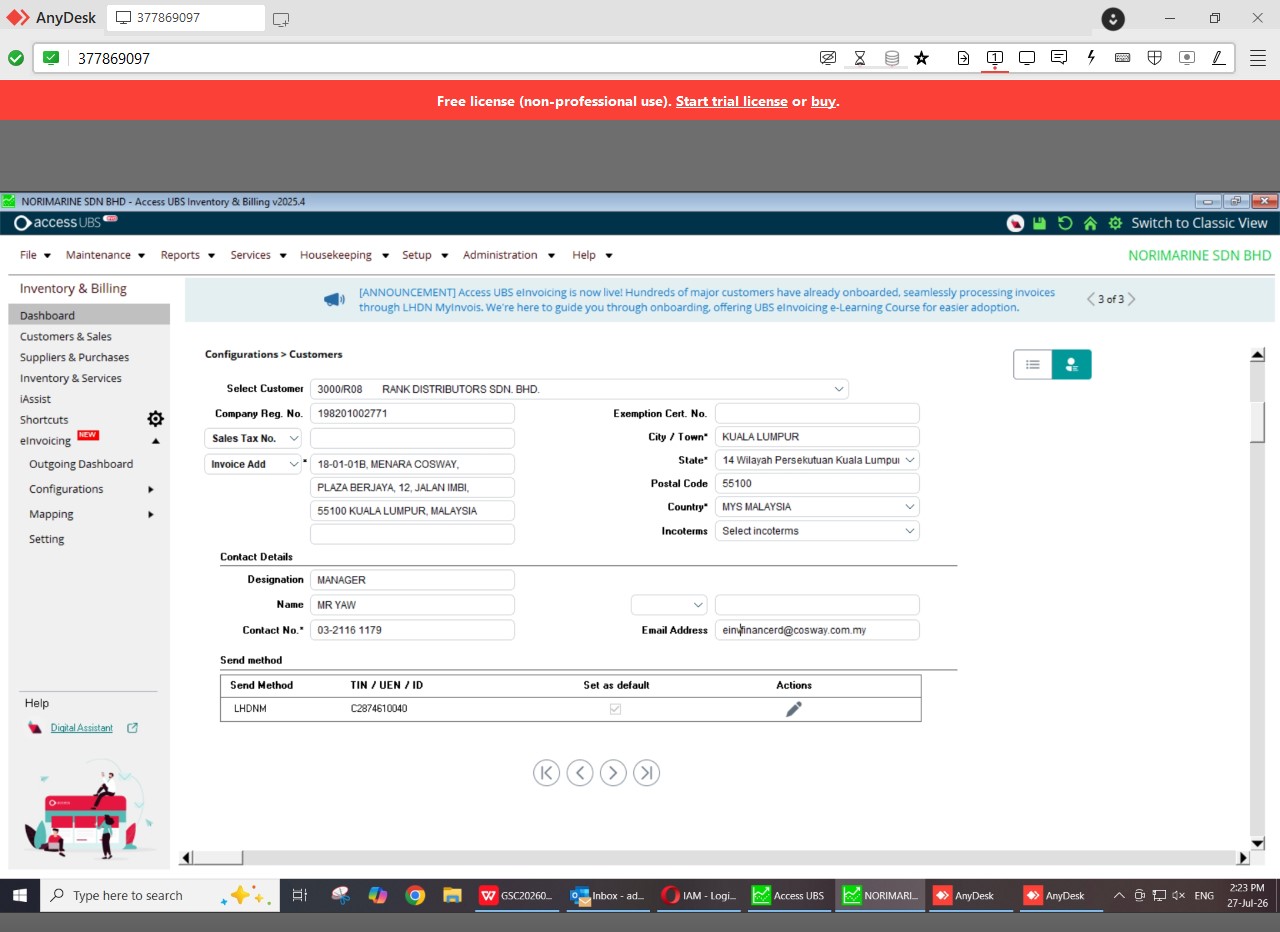The image size is (1280, 932).
Task: Go to the last customer record
Action: pyautogui.click(x=647, y=773)
